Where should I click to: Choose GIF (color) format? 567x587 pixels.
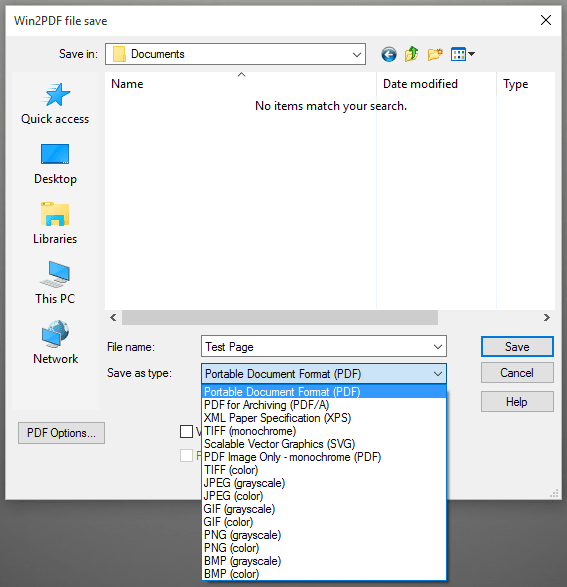point(324,522)
